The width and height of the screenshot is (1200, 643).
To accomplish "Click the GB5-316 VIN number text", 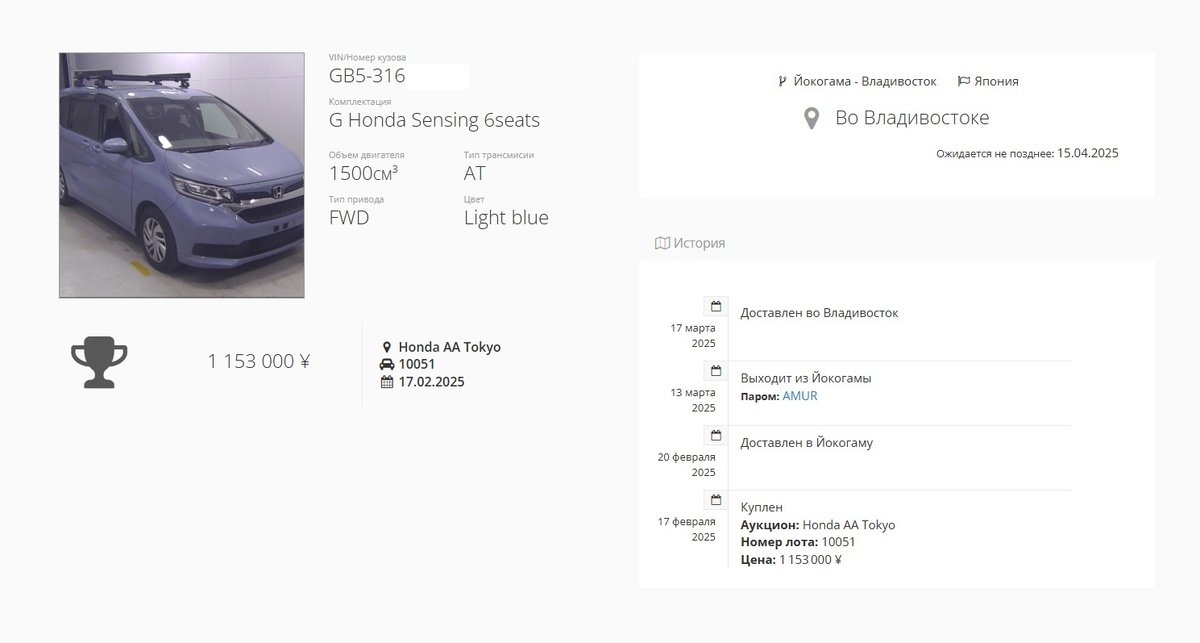I will (x=367, y=76).
